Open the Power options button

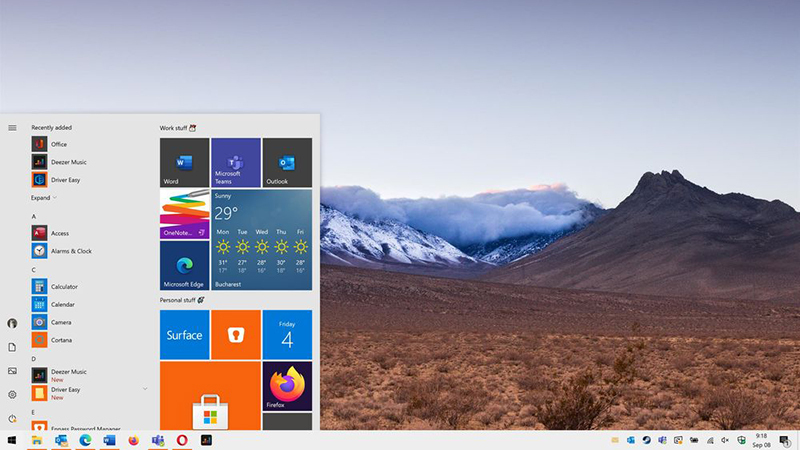pyautogui.click(x=12, y=418)
